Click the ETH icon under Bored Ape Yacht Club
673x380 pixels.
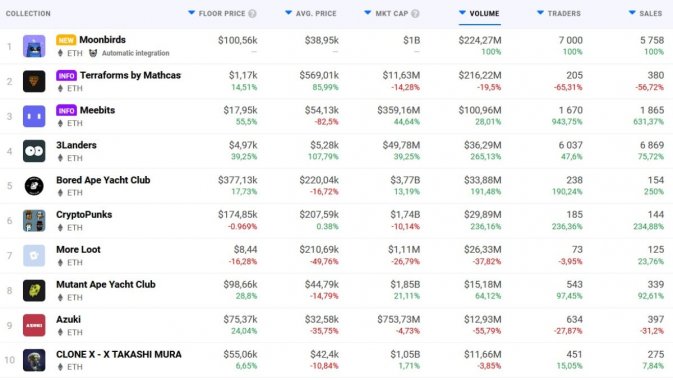click(60, 193)
